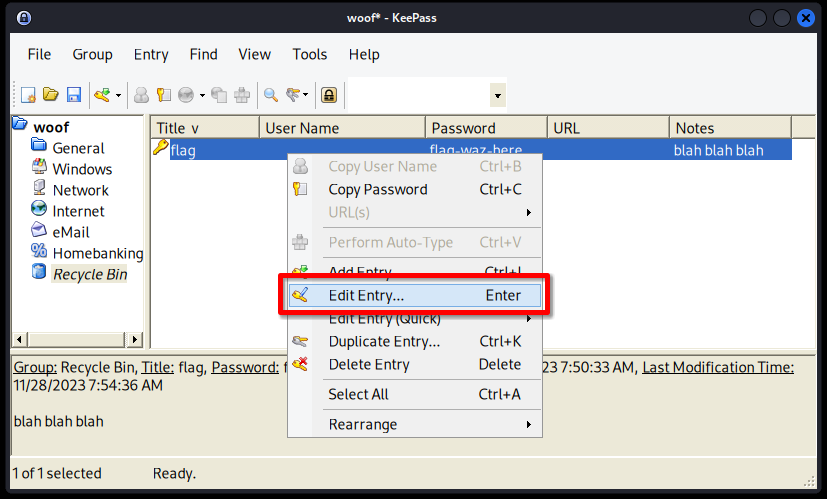Click the Windows group icon
This screenshot has width=827, height=499.
(39, 166)
